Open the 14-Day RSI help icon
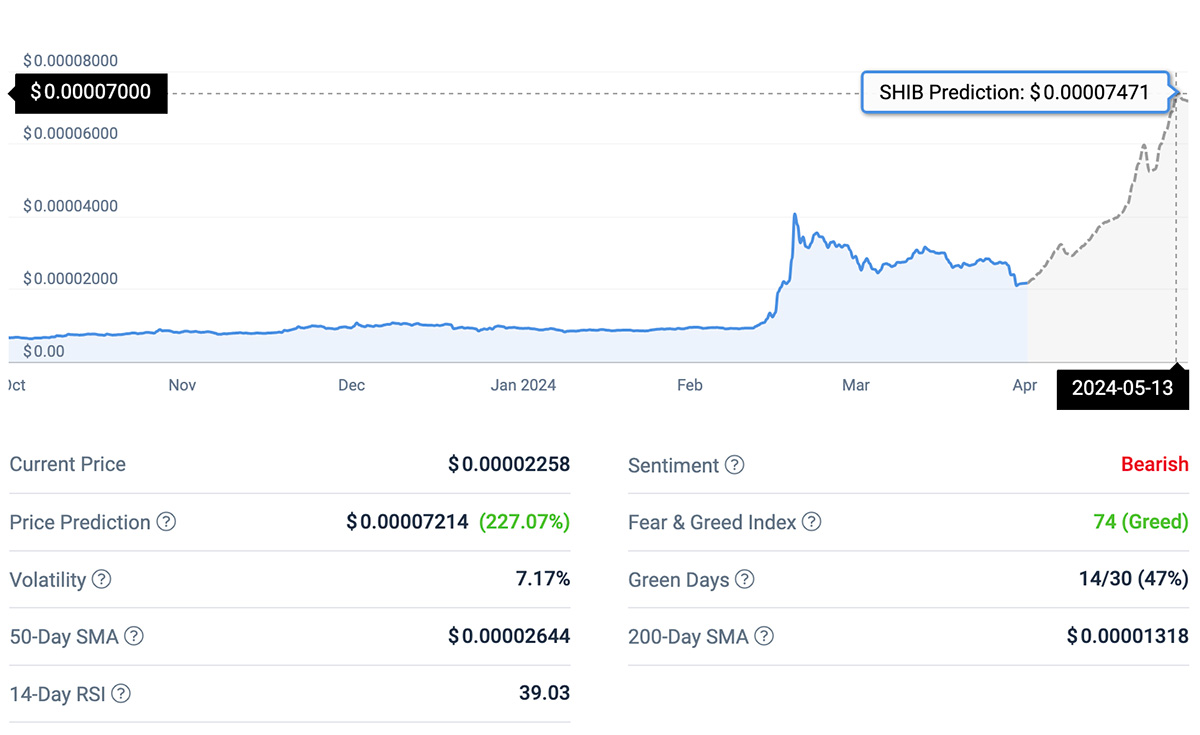1200x735 pixels. pos(121,693)
